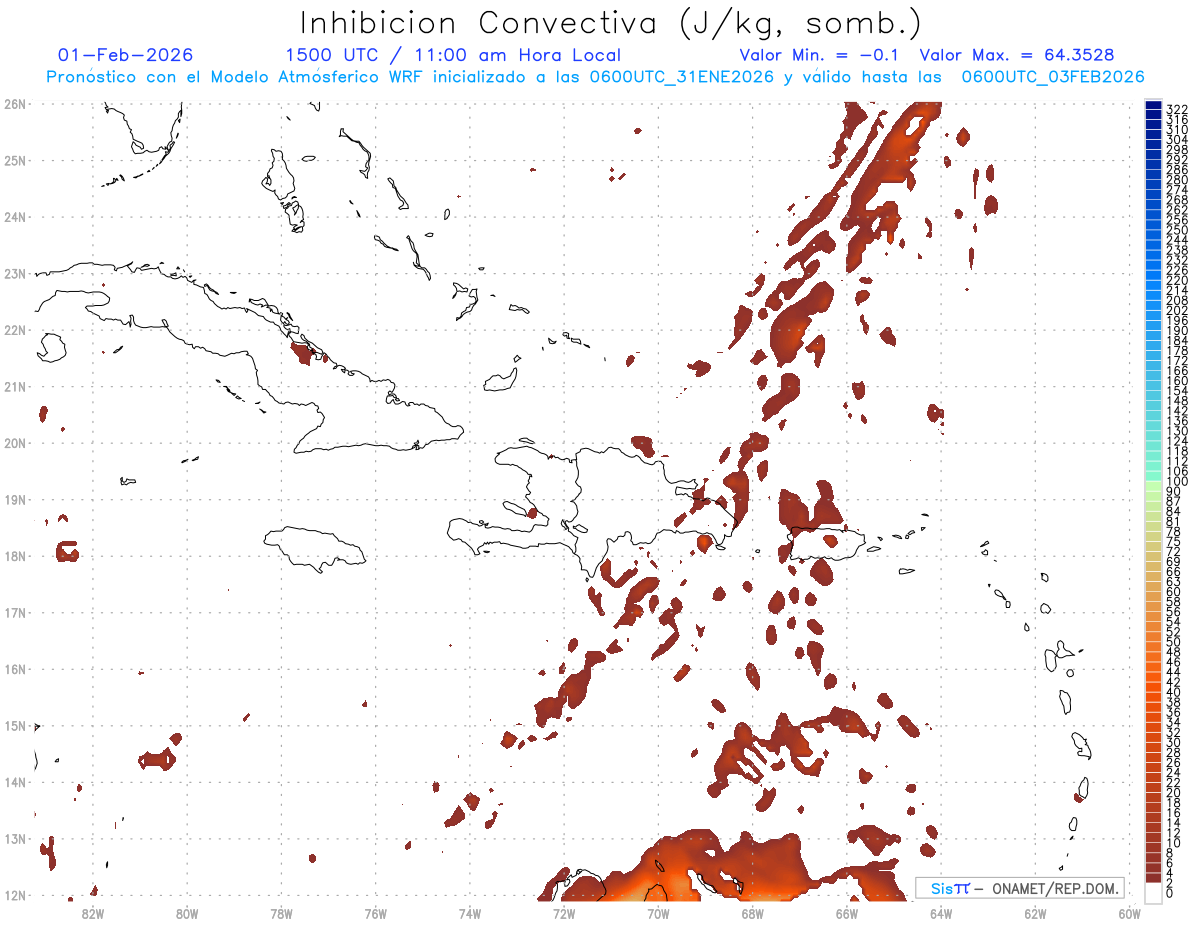Click the '82W' longitude label
1200x927 pixels.
click(92, 913)
